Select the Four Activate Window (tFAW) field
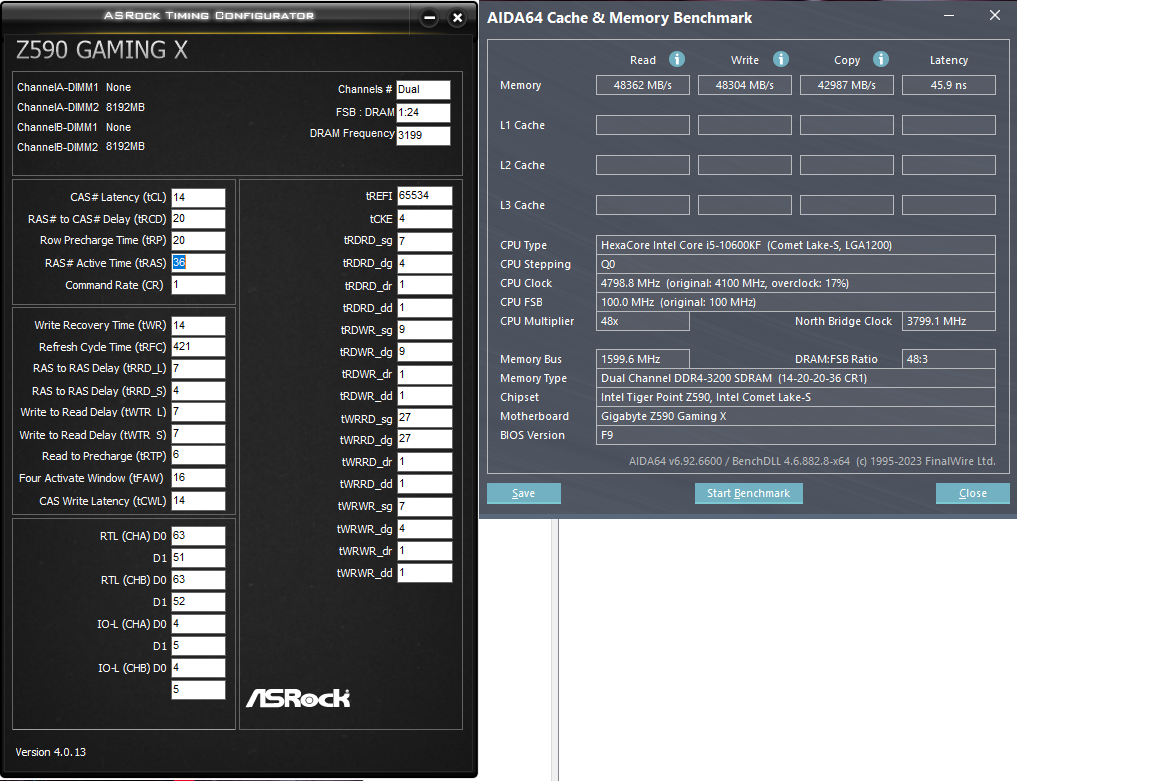 click(198, 478)
